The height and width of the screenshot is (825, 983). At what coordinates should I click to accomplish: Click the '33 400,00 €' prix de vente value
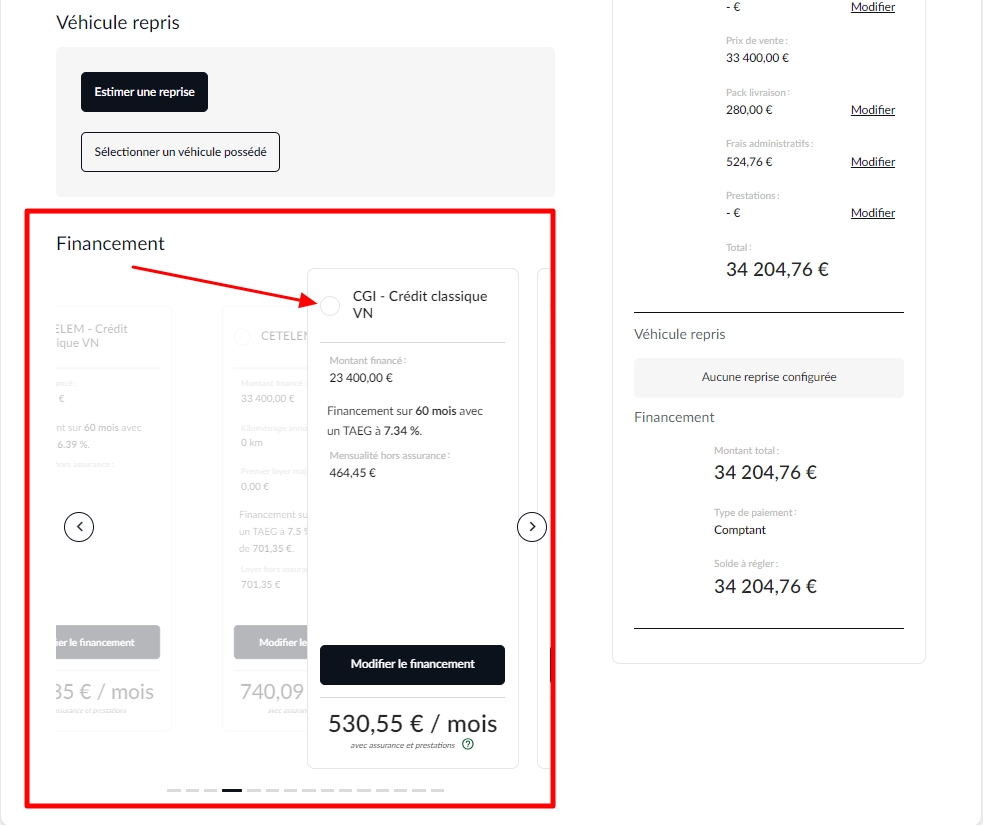coord(757,58)
